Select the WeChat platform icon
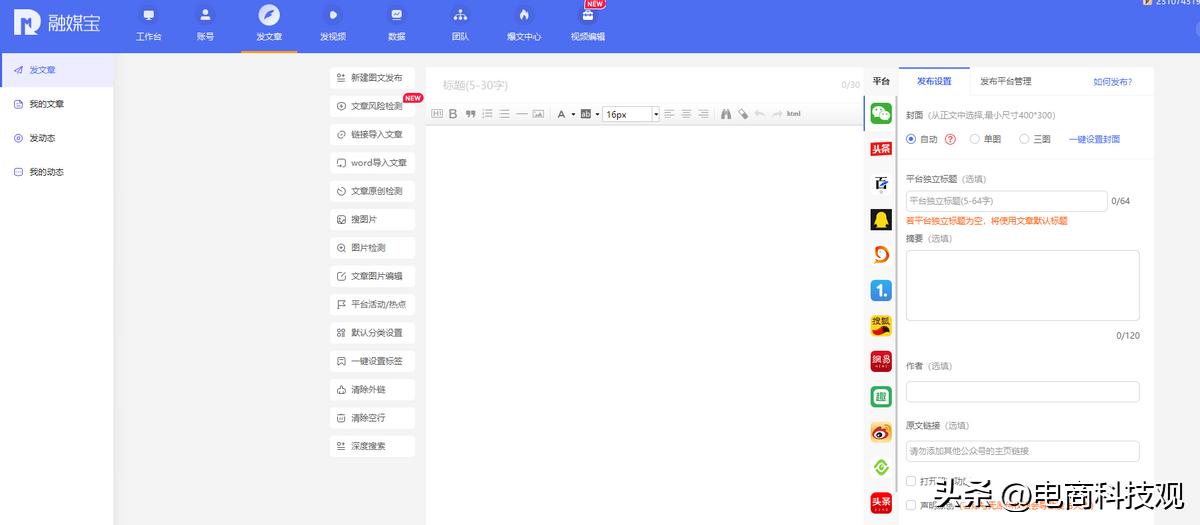The image size is (1200, 525). pyautogui.click(x=881, y=113)
